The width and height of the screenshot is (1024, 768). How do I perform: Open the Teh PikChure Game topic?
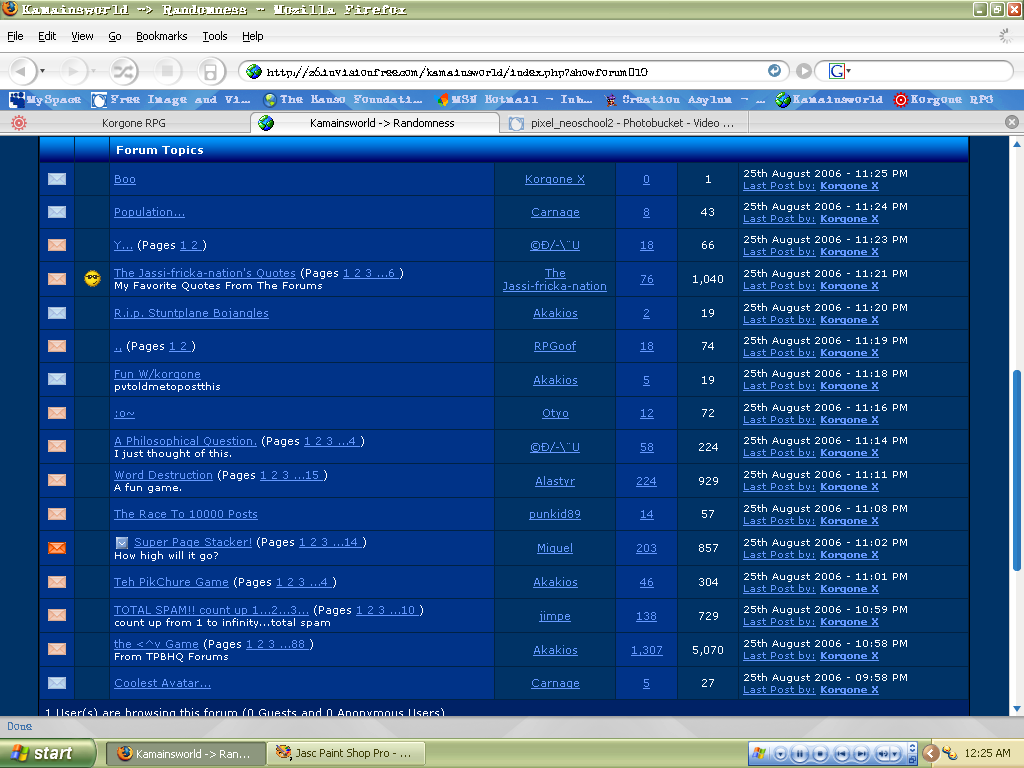171,582
